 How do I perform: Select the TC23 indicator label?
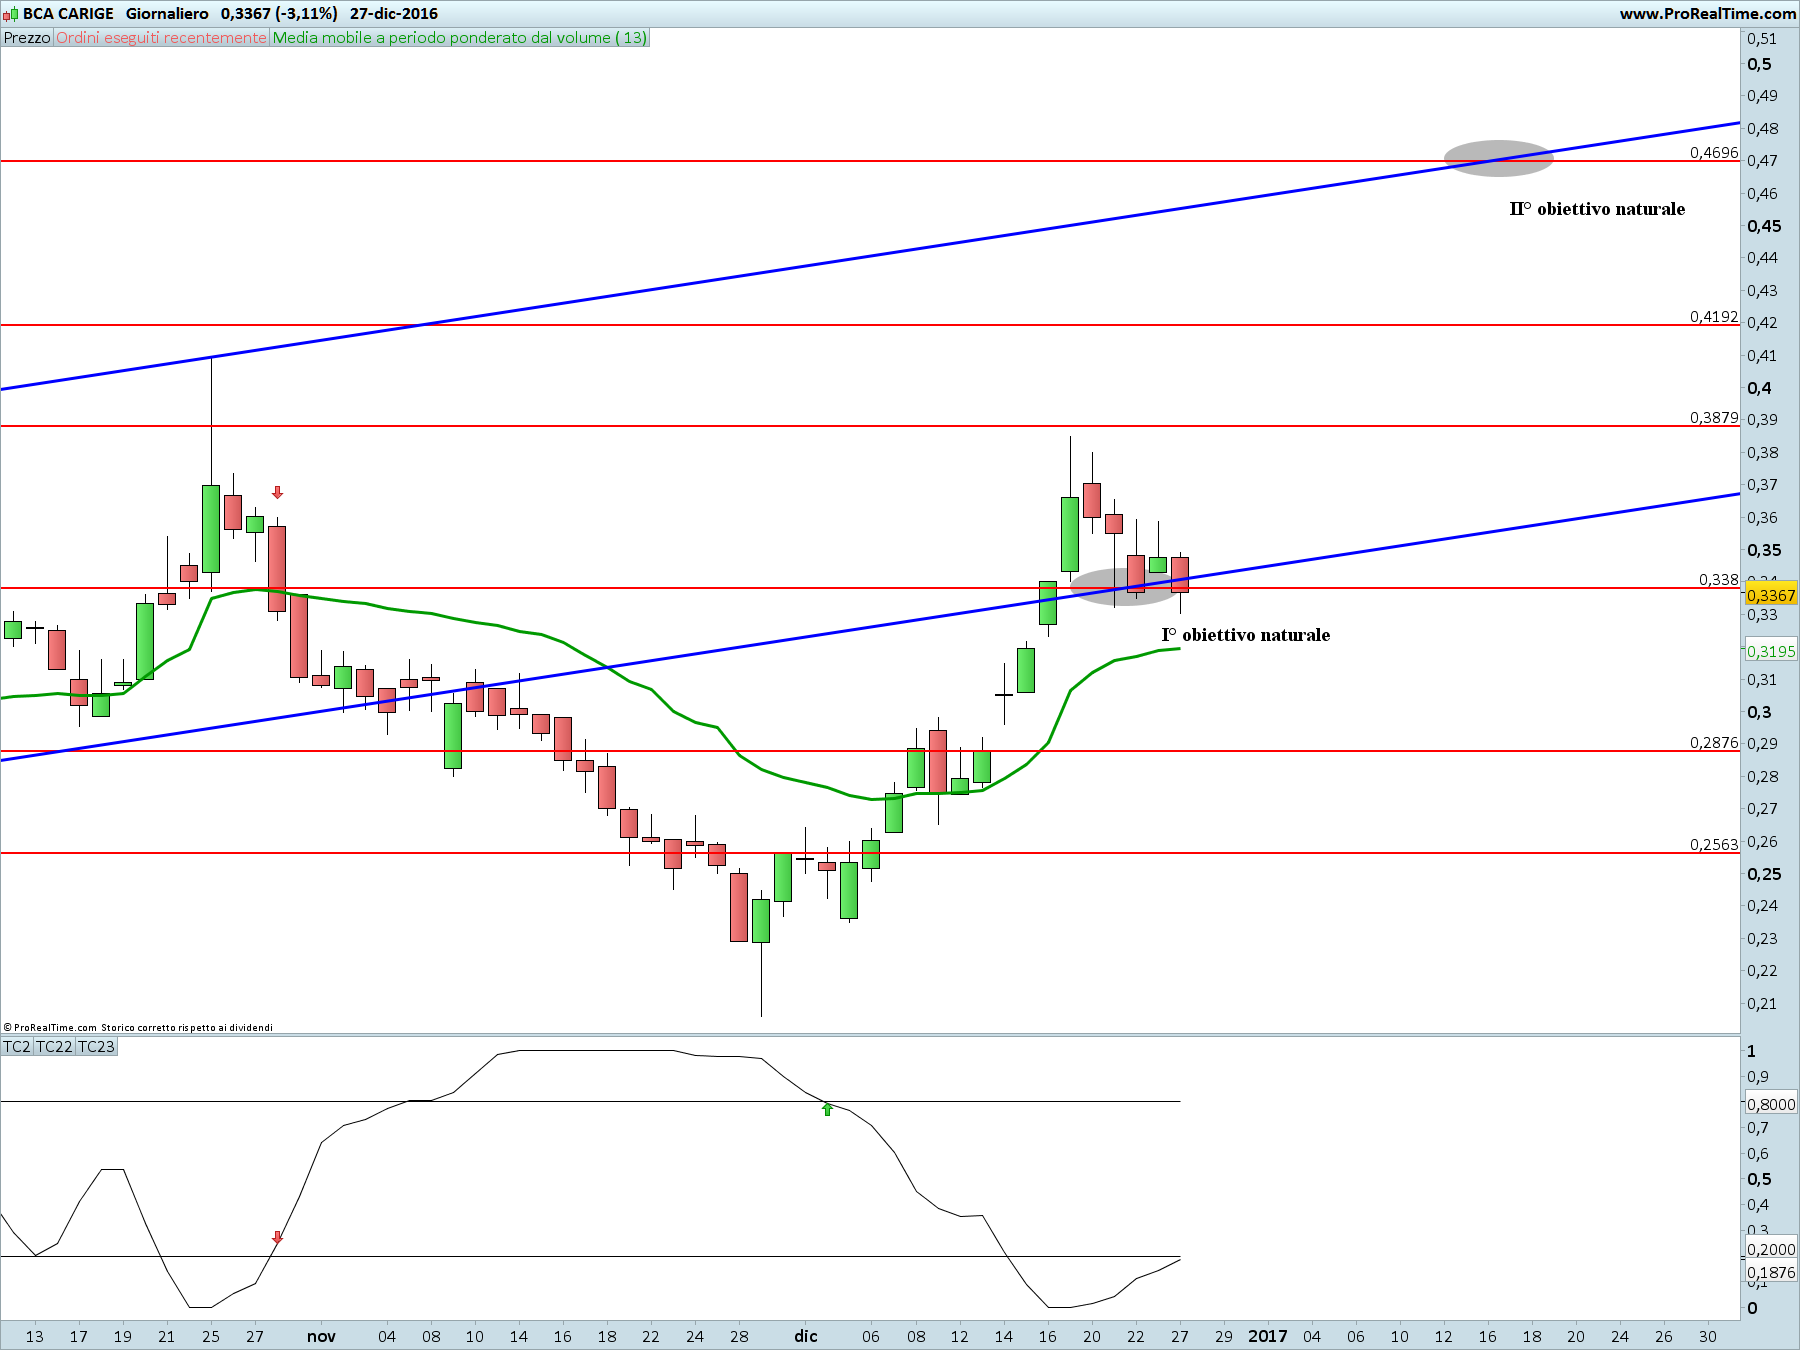[x=96, y=1047]
